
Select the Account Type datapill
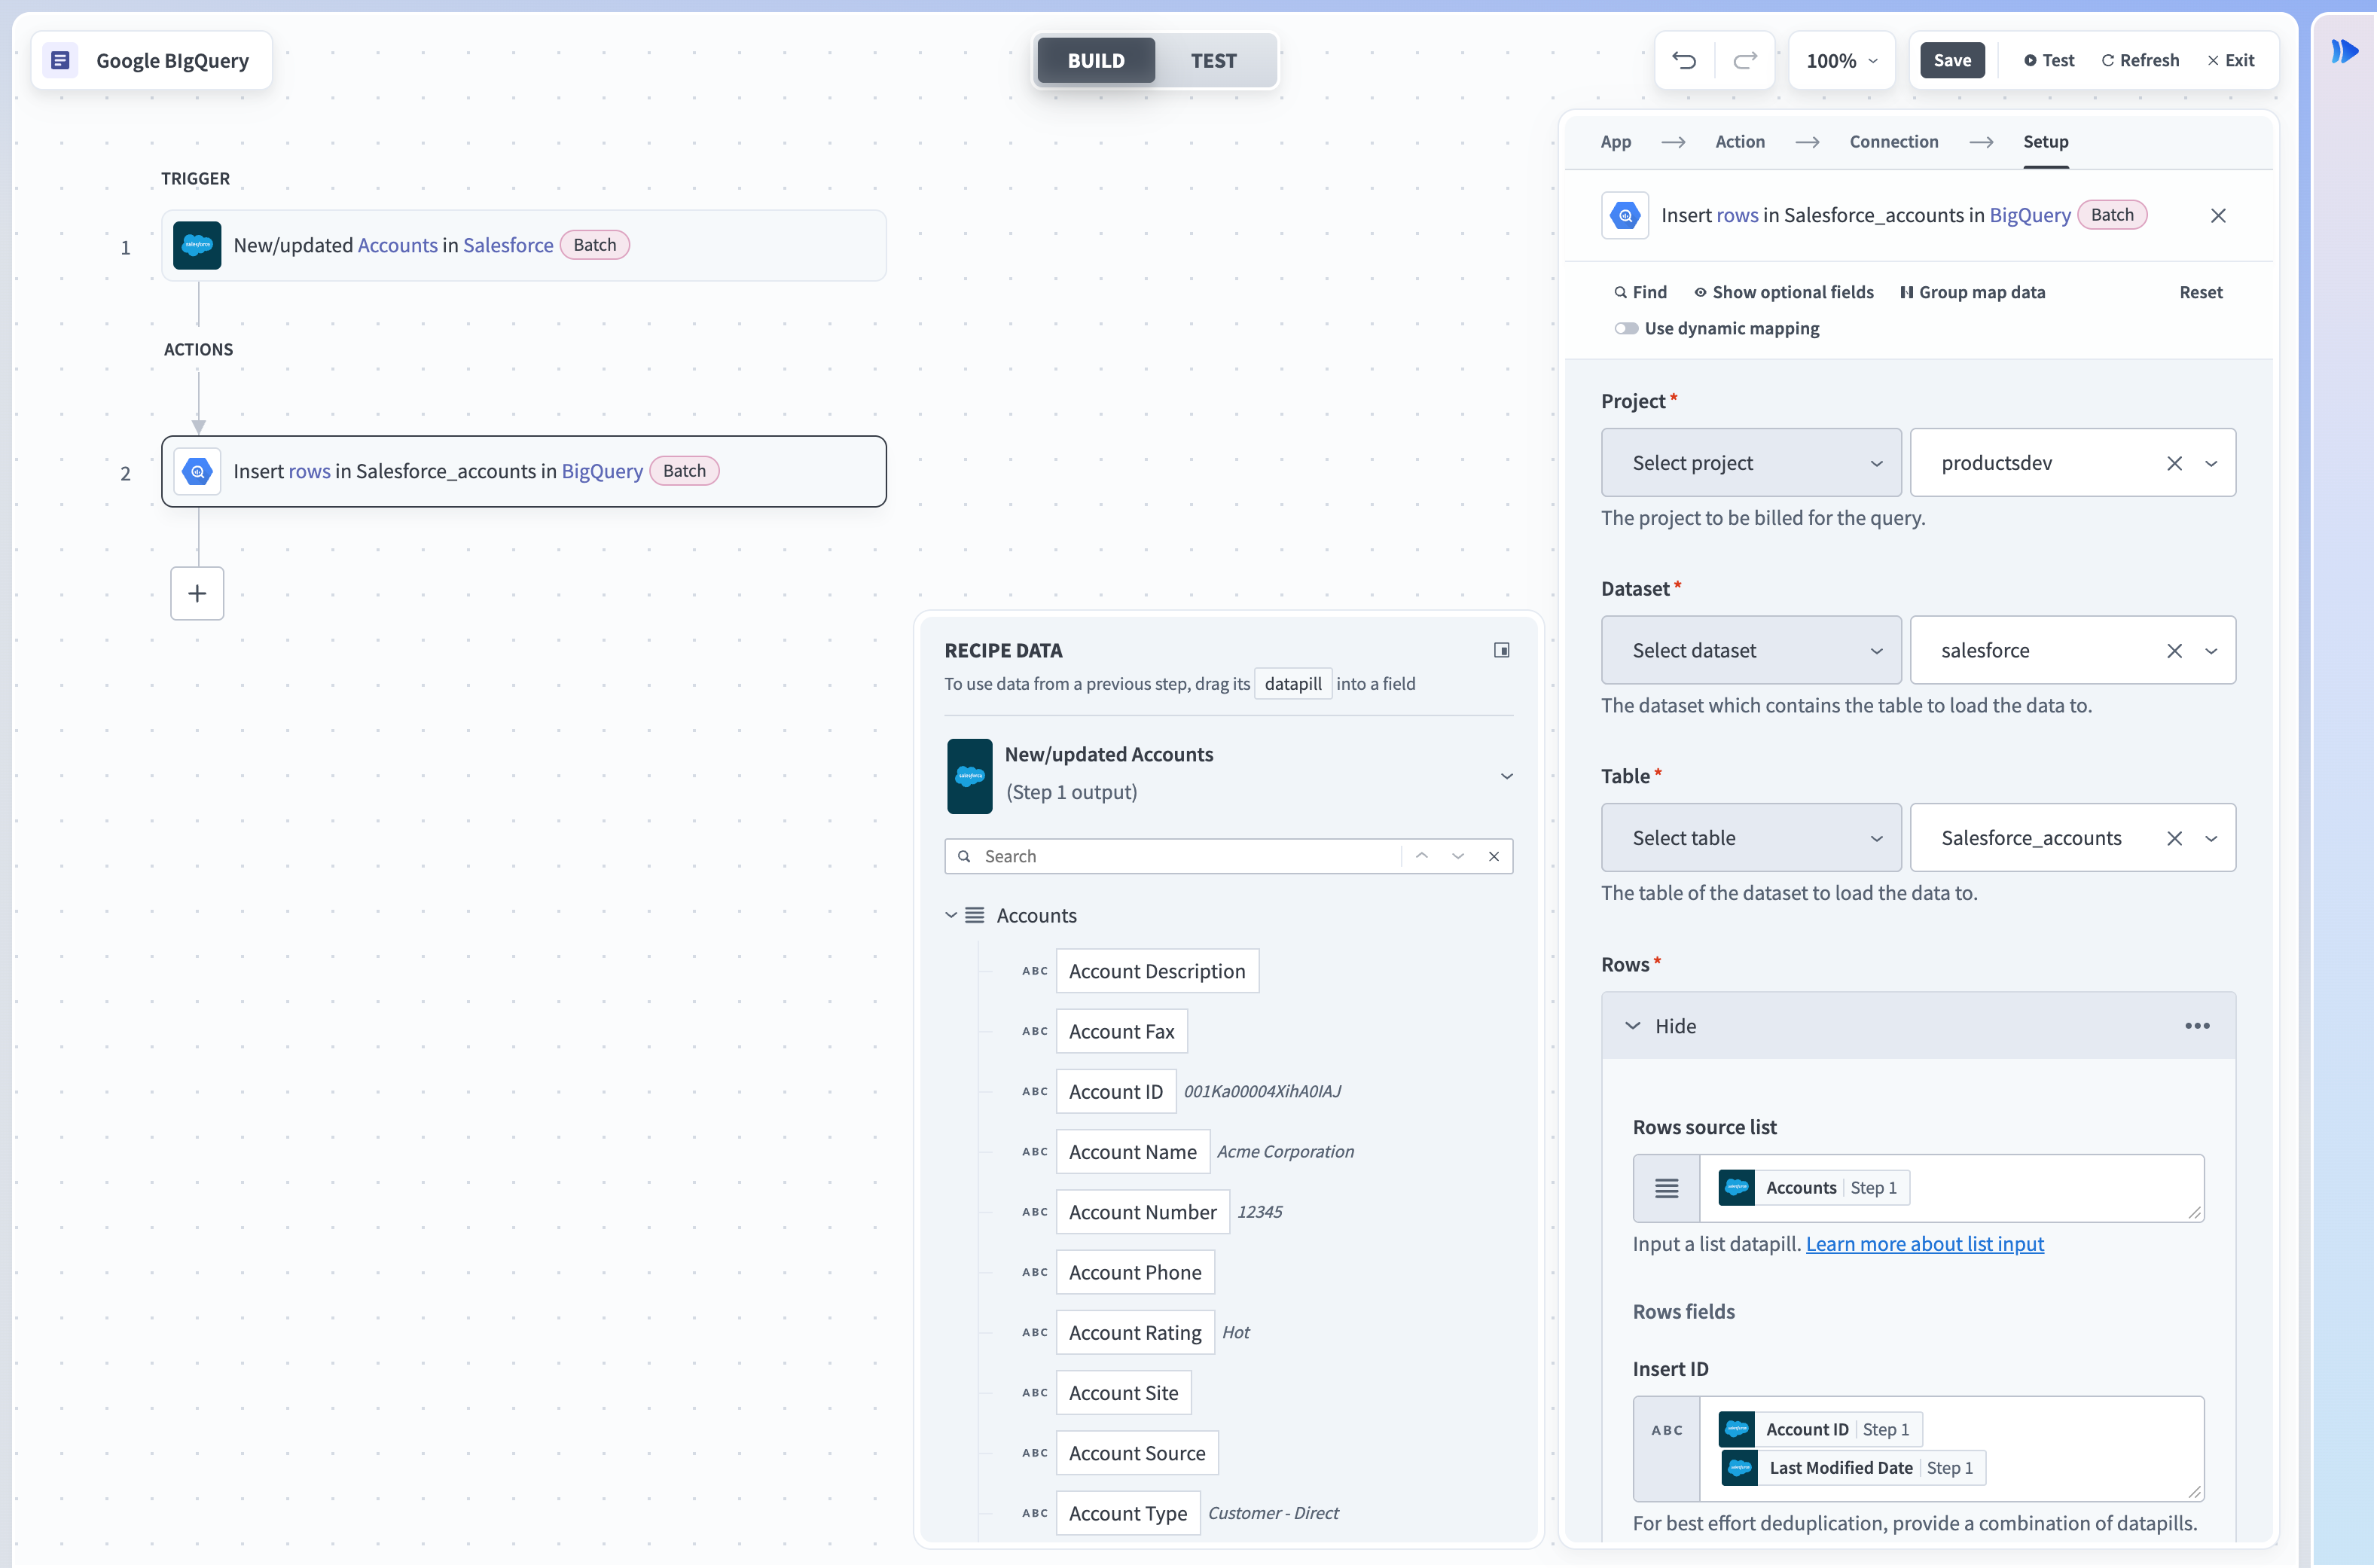1128,1514
